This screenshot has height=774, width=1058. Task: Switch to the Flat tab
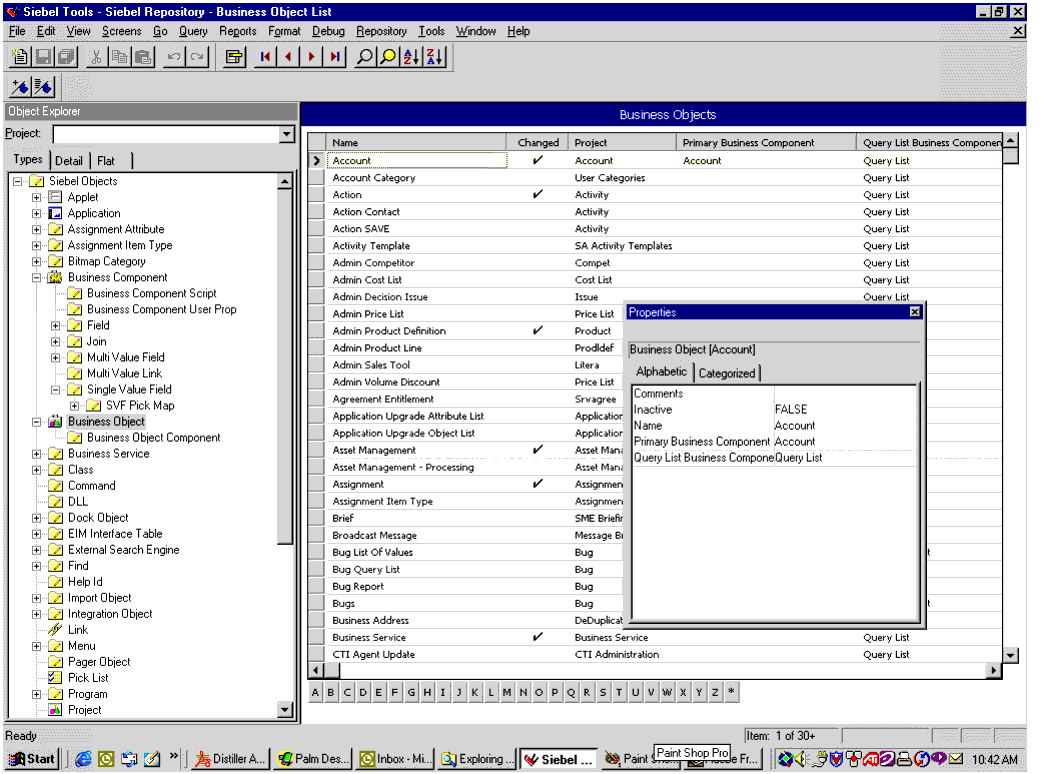click(x=106, y=161)
